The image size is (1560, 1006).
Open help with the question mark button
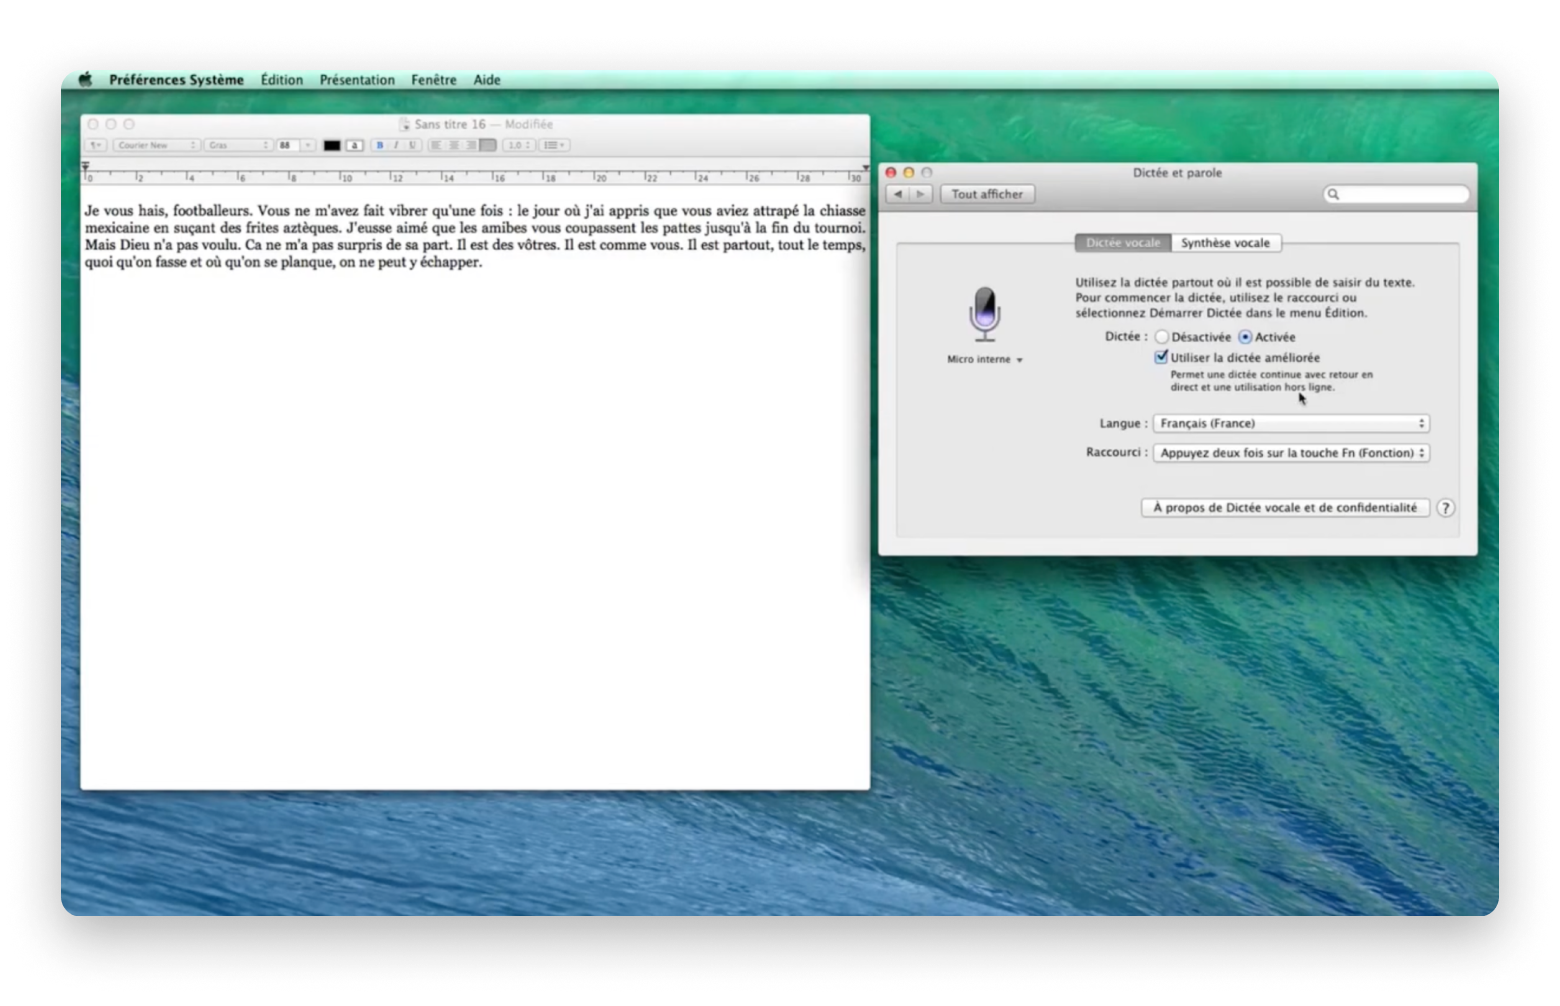click(x=1446, y=508)
